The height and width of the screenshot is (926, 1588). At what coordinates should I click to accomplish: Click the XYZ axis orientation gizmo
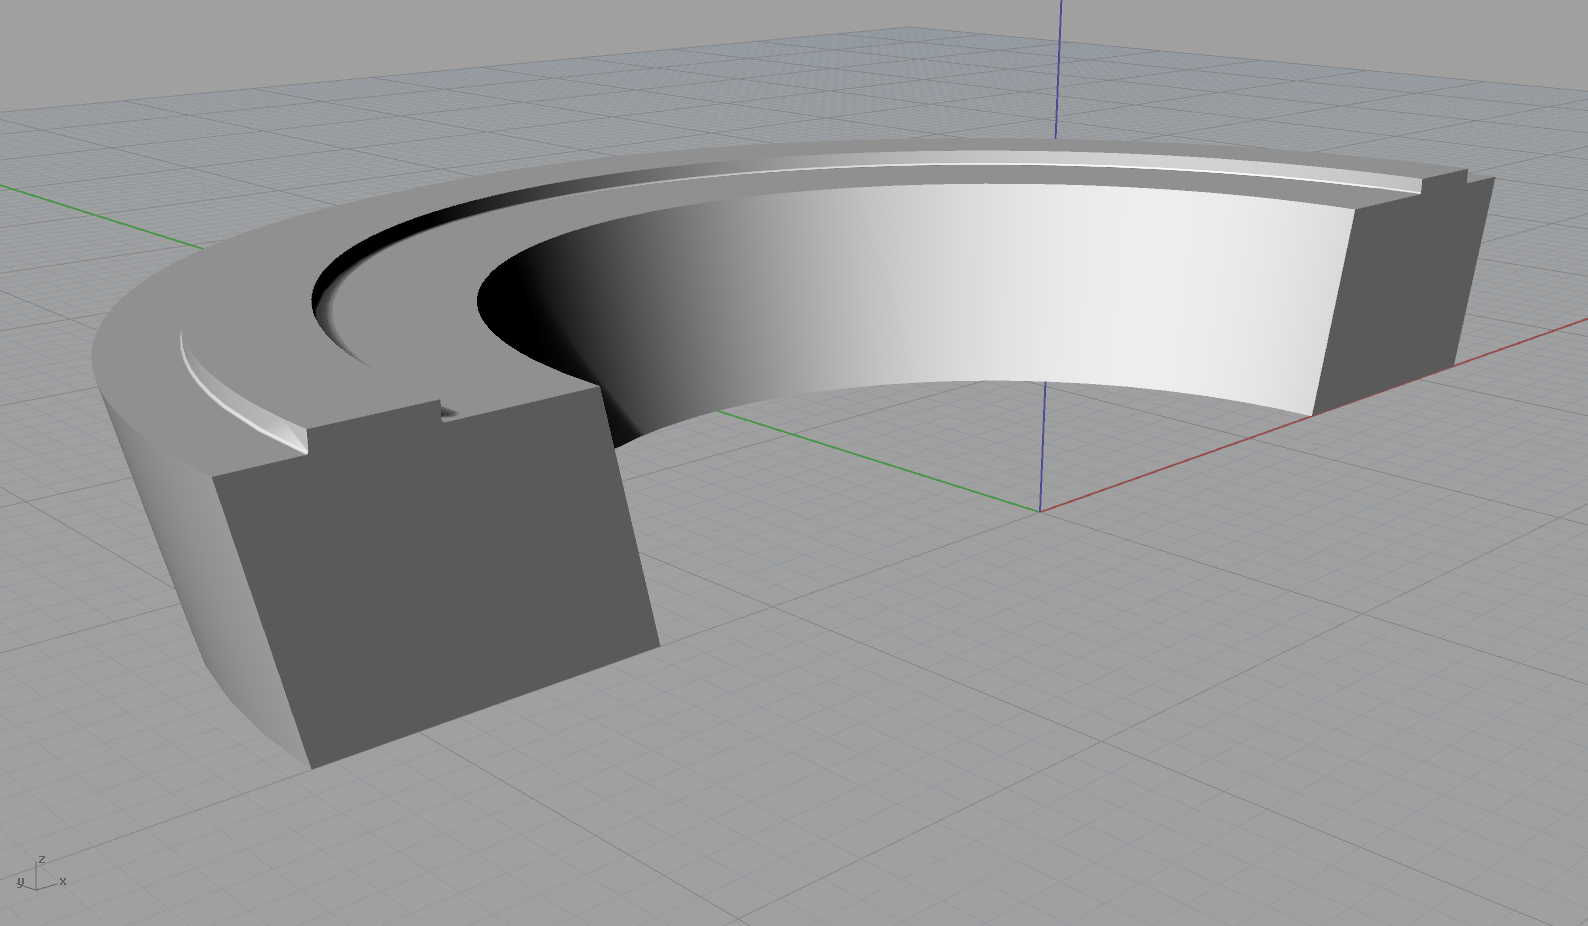(x=40, y=874)
